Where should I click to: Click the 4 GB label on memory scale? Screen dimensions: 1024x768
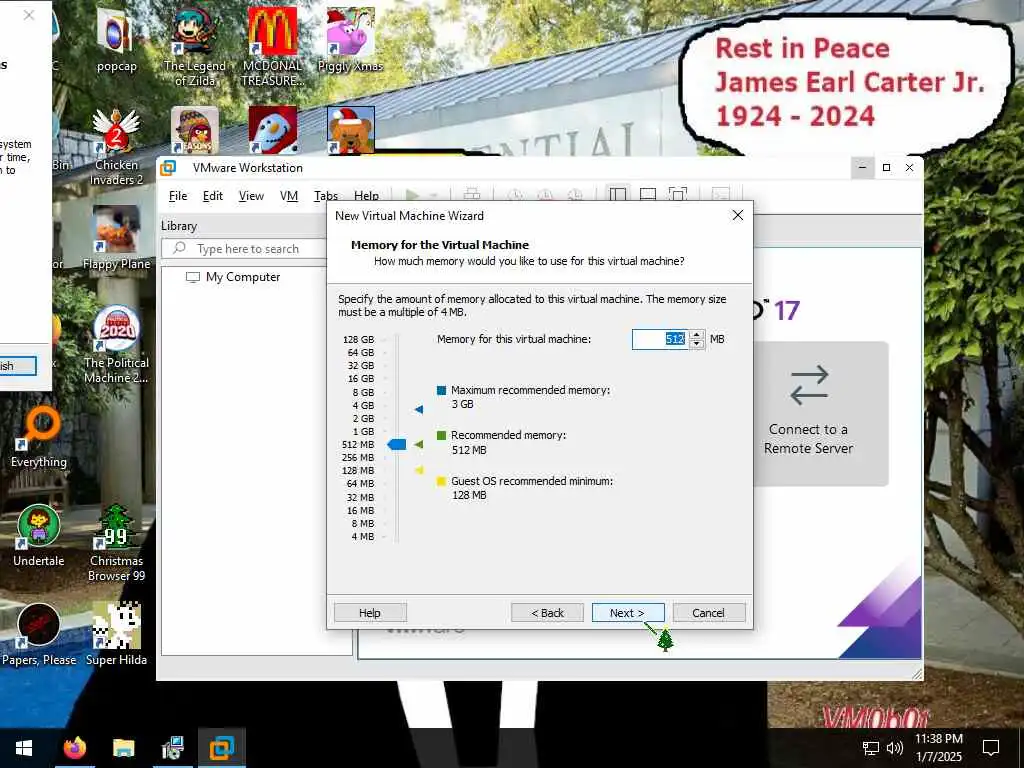tap(363, 406)
